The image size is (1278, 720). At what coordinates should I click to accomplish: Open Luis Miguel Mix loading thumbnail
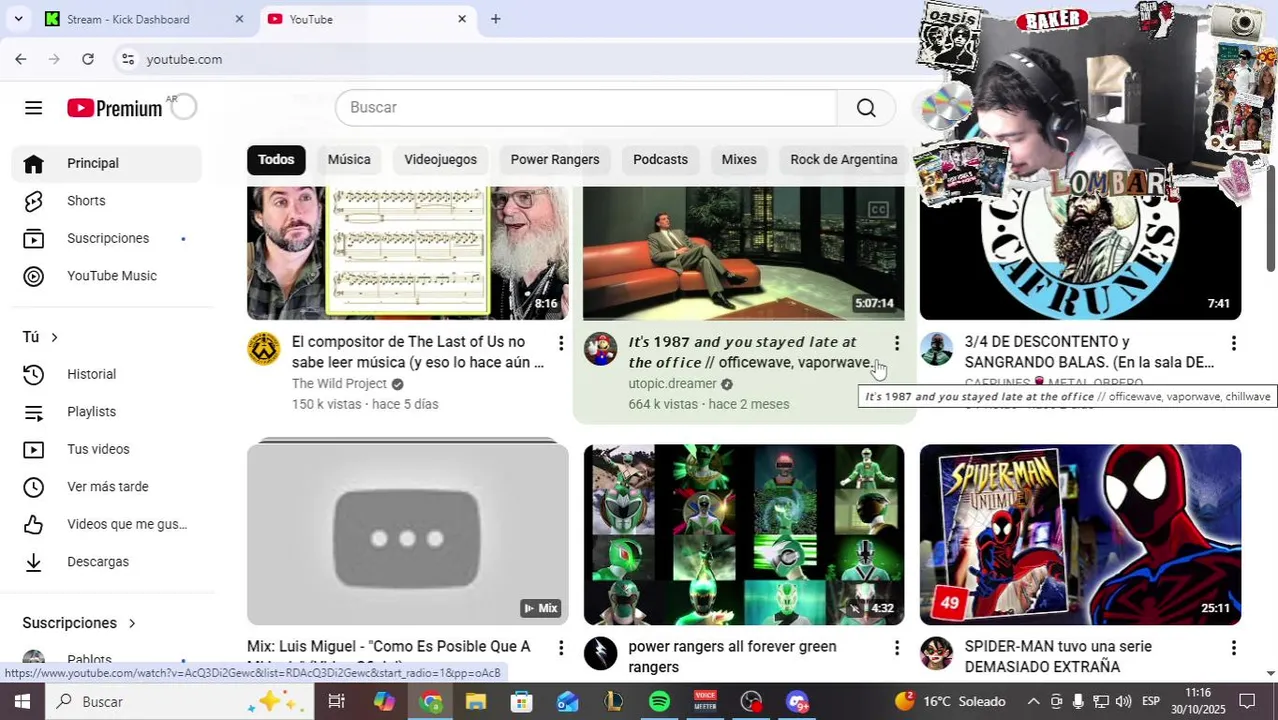[x=408, y=533]
